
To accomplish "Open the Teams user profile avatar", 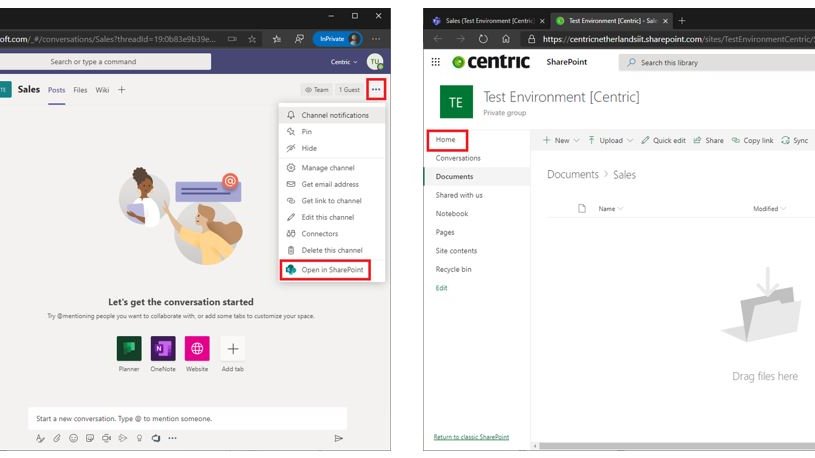I will click(x=375, y=62).
